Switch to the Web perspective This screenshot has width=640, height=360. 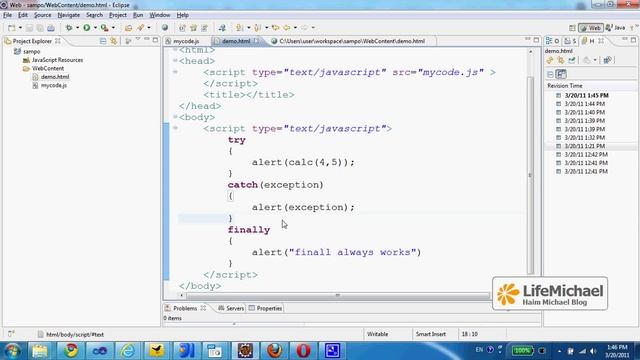tap(590, 28)
